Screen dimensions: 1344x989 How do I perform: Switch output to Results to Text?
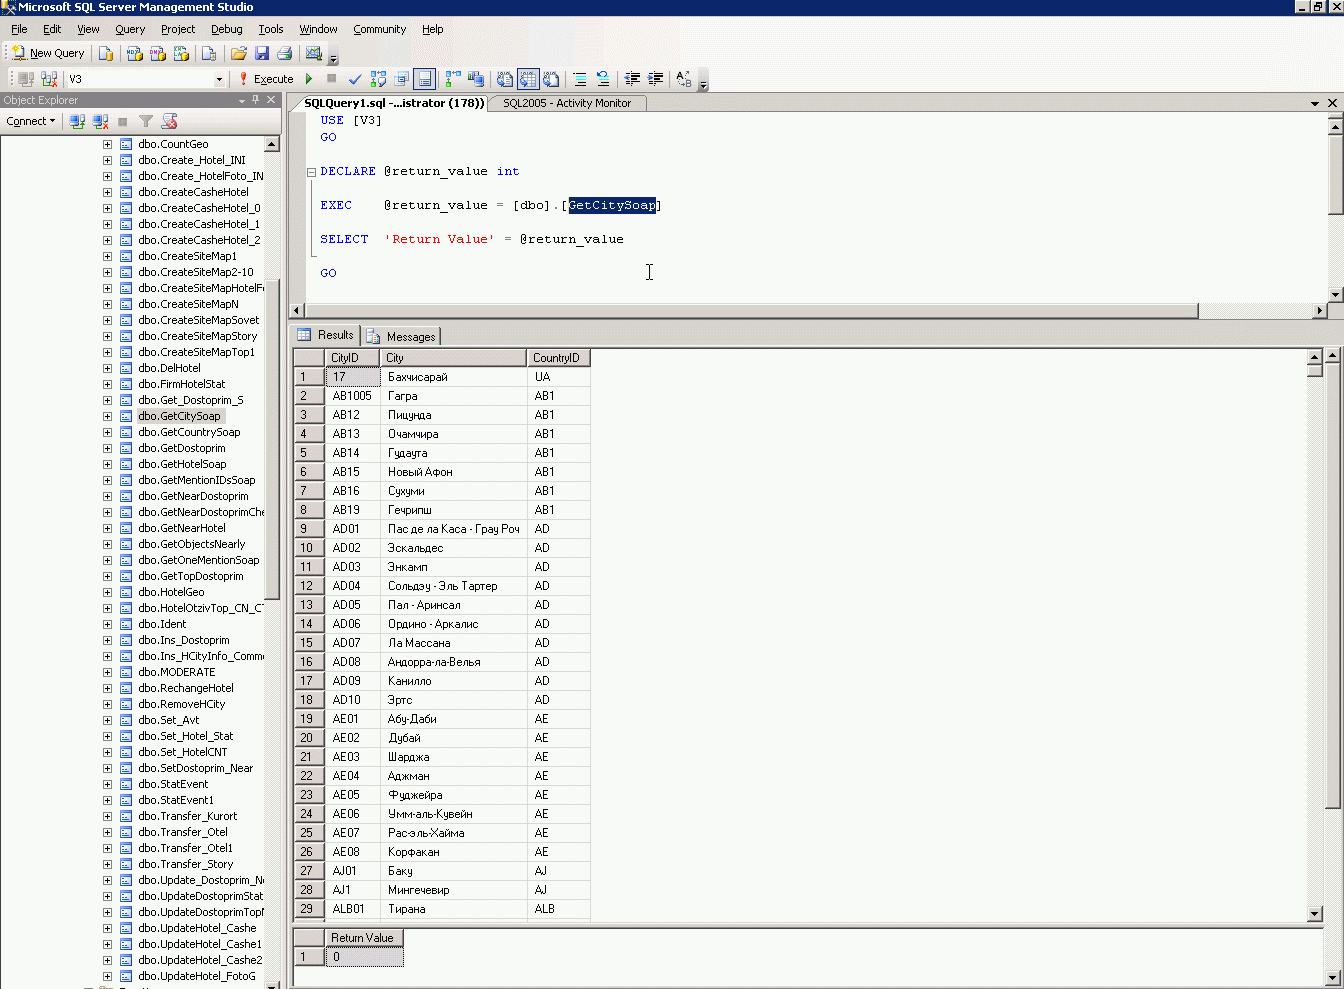point(505,79)
